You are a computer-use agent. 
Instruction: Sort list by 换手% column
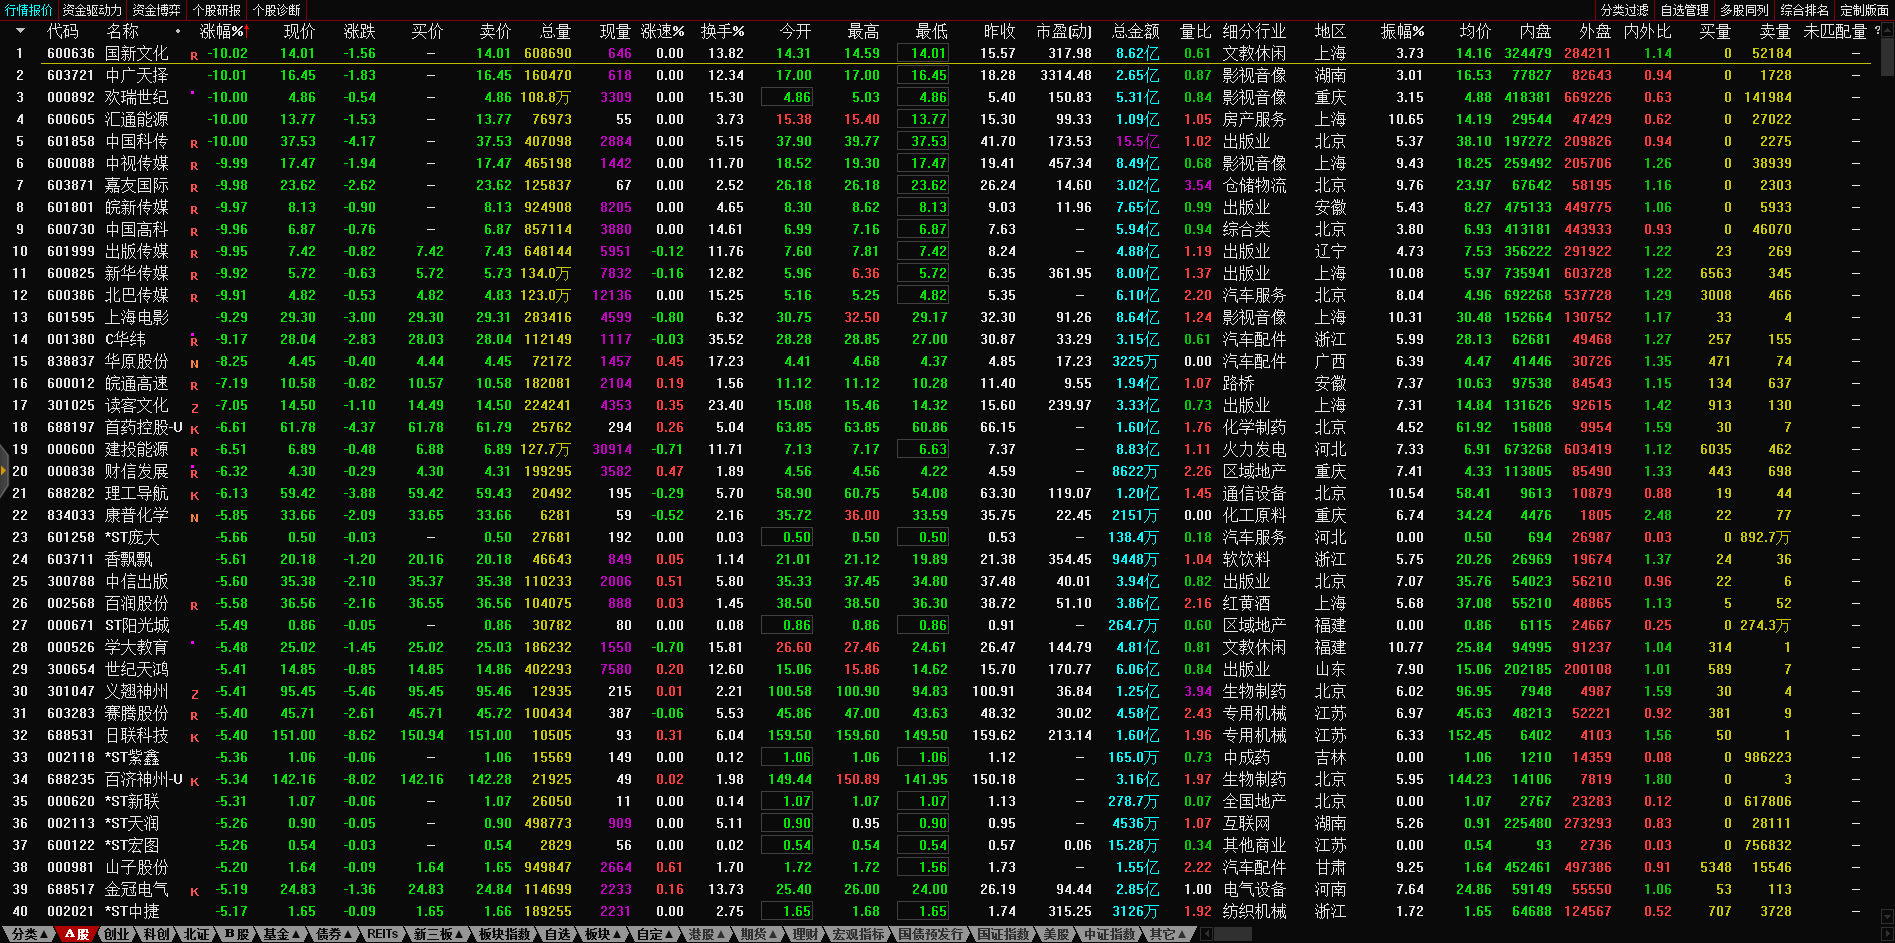click(x=722, y=32)
